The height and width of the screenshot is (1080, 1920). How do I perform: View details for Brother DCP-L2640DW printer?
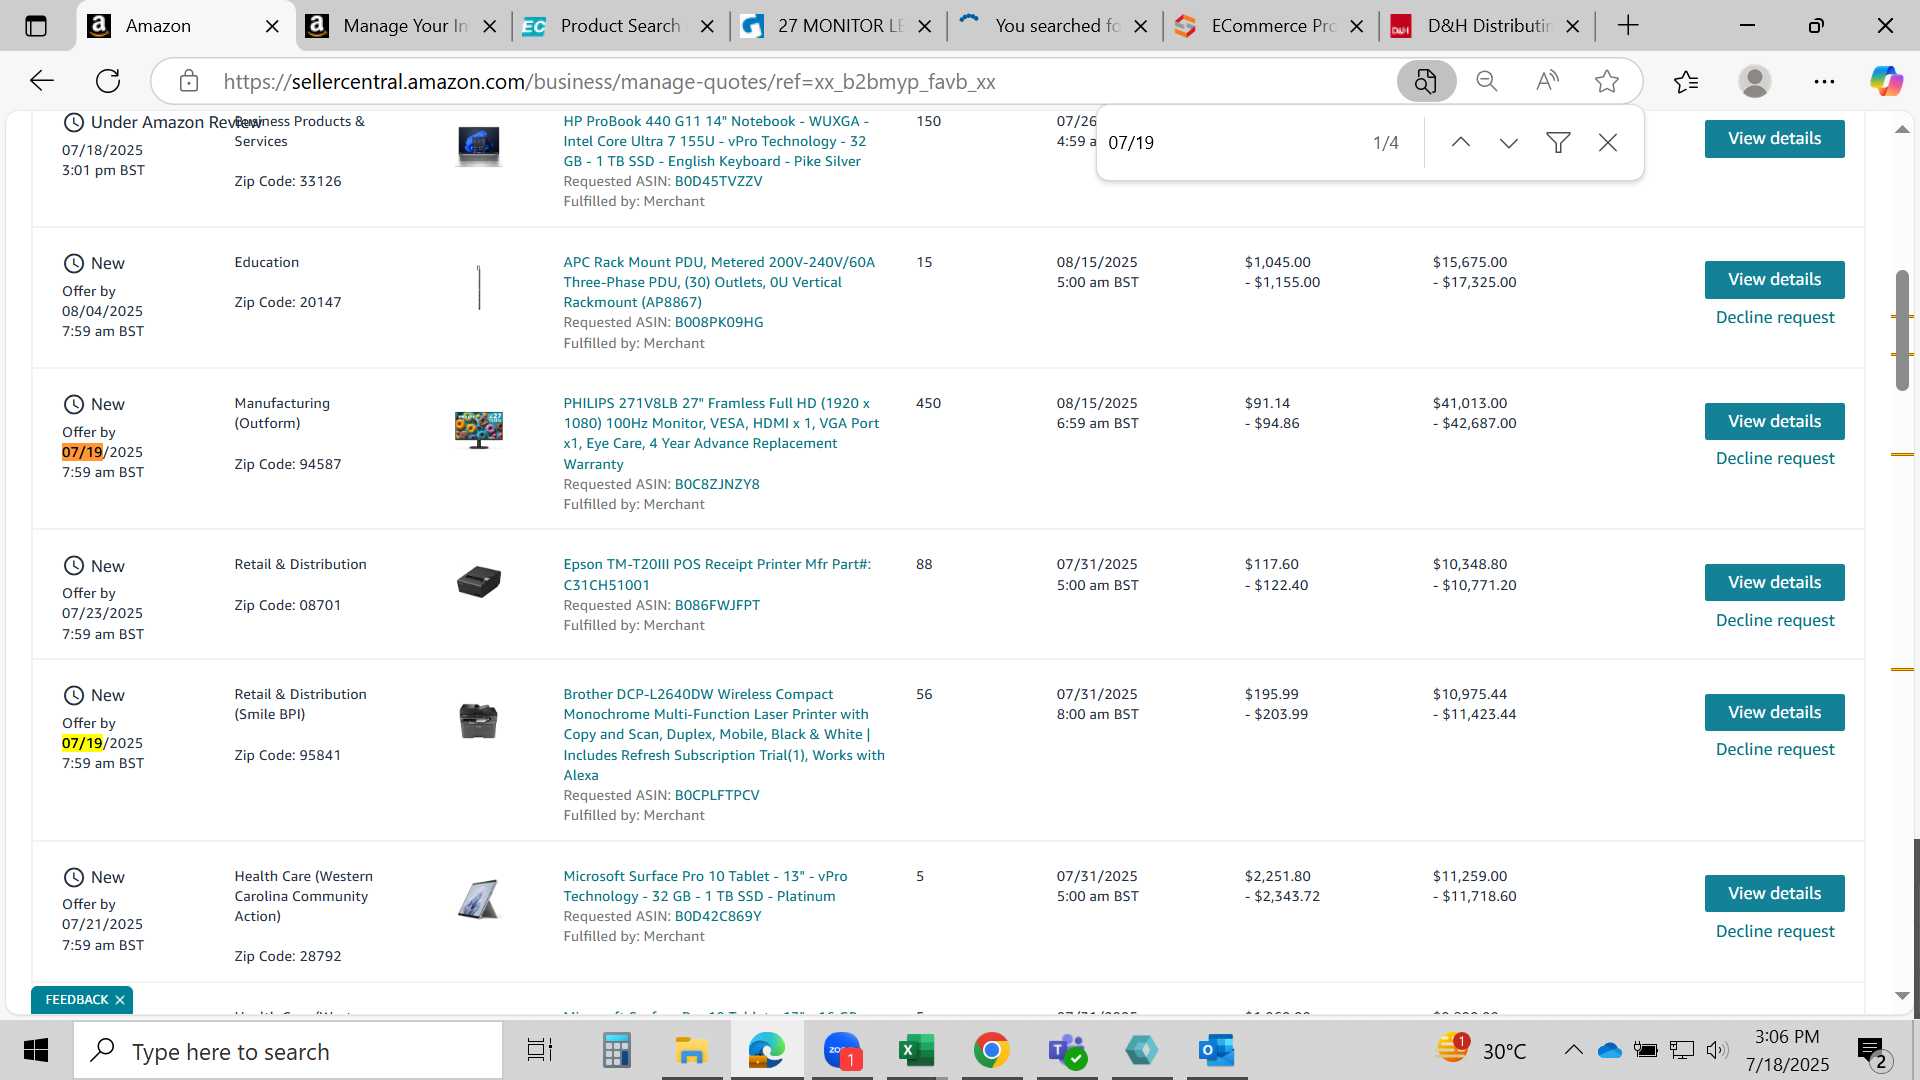click(x=1774, y=713)
